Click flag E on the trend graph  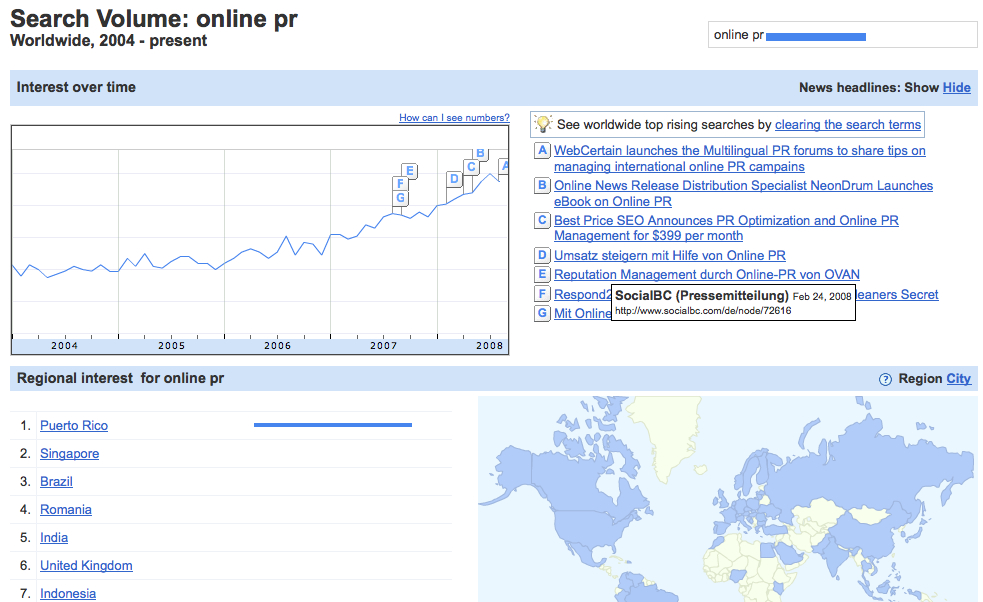tap(410, 171)
